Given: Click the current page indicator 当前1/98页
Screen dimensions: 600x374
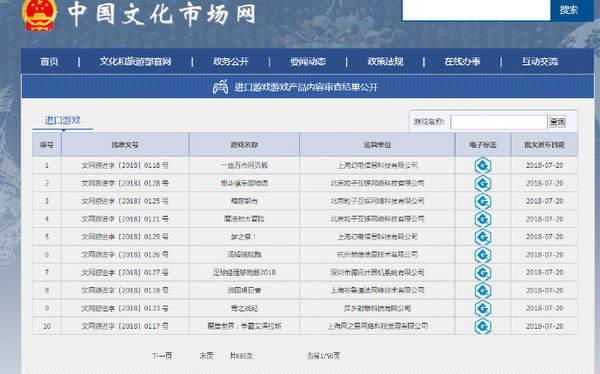Looking at the screenshot, I should 323,356.
